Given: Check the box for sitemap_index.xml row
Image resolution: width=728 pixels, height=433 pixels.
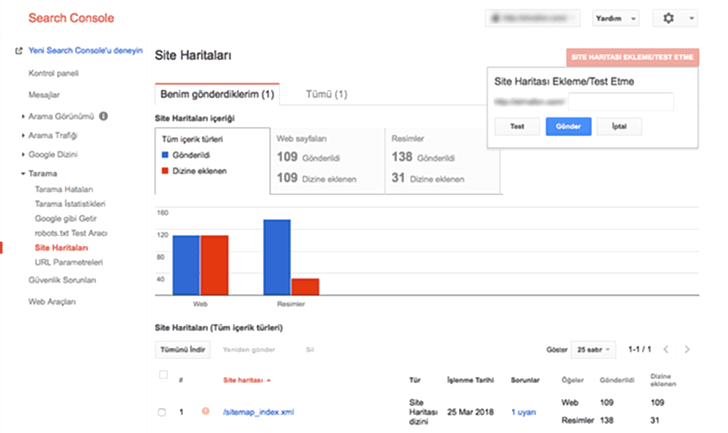Looking at the screenshot, I should pyautogui.click(x=162, y=412).
